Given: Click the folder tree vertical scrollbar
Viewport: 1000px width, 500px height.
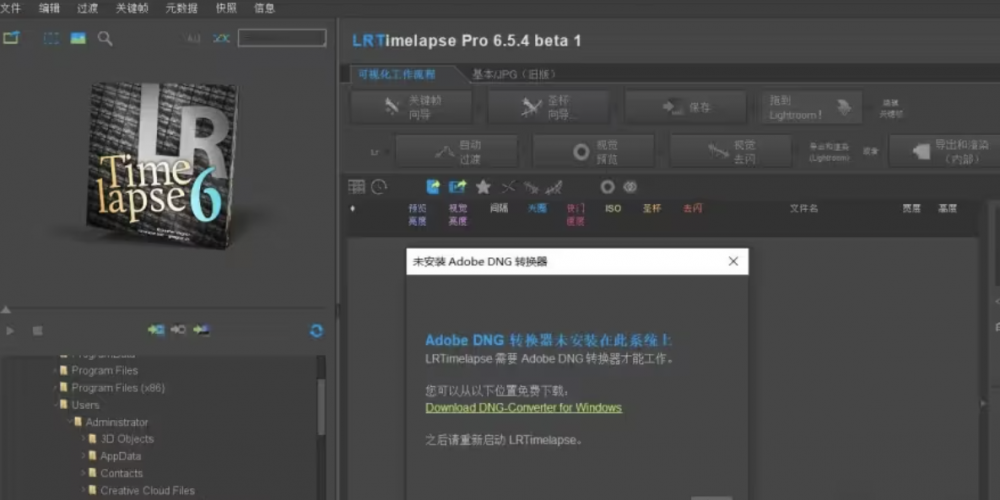Looking at the screenshot, I should coord(321,407).
